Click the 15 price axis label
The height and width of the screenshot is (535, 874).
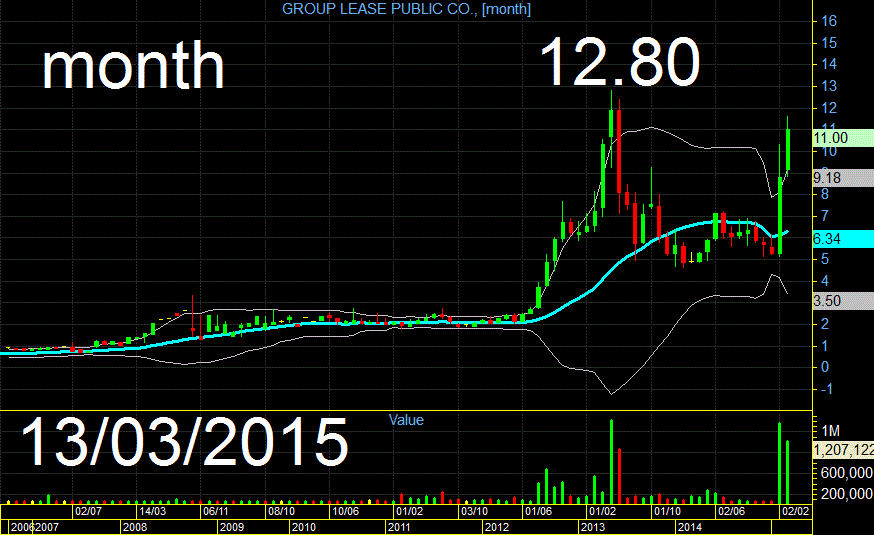829,43
